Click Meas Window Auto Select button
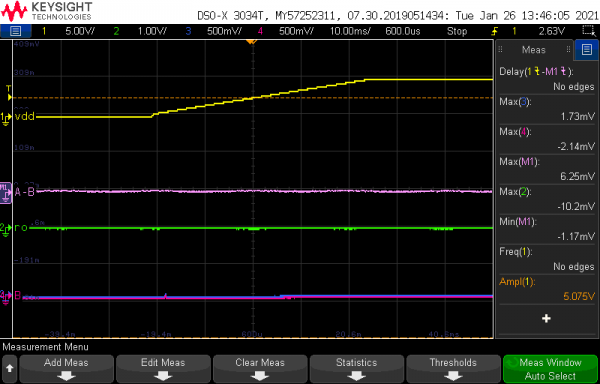Viewport: 600px width, 384px height. (x=550, y=369)
